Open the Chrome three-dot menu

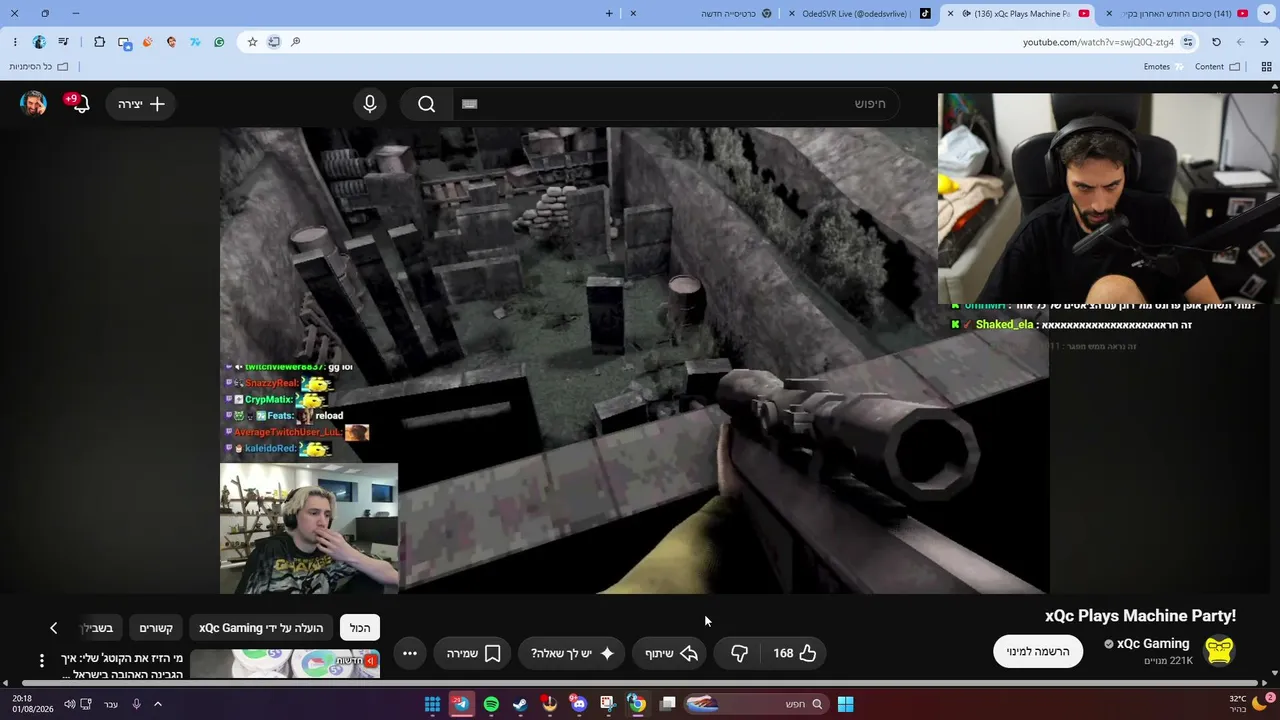click(x=15, y=42)
